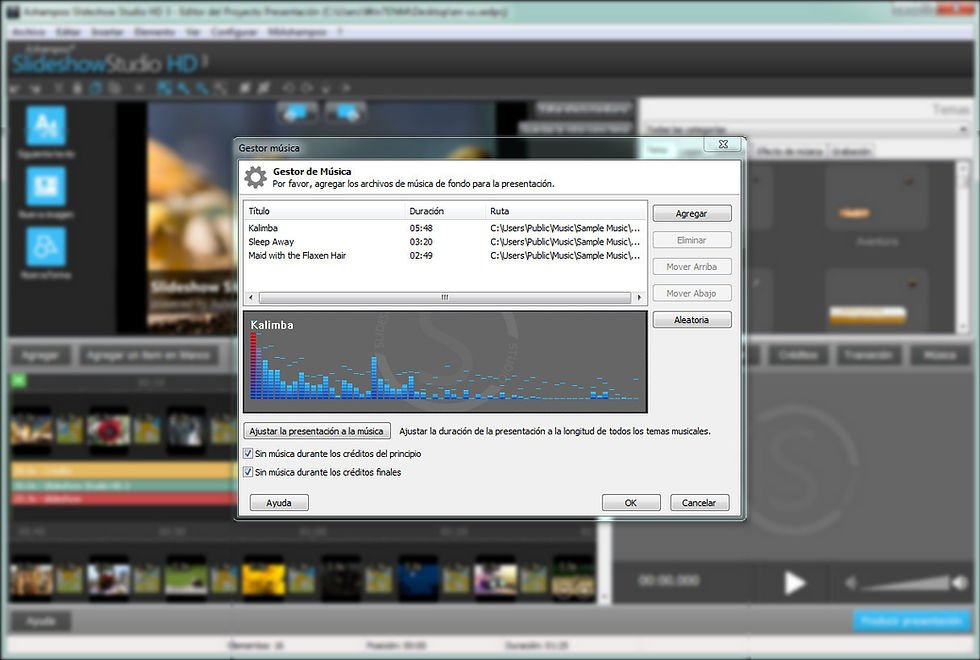Viewport: 980px width, 660px height.
Task: Click the new shape icon in left sidebar
Action: 46,246
